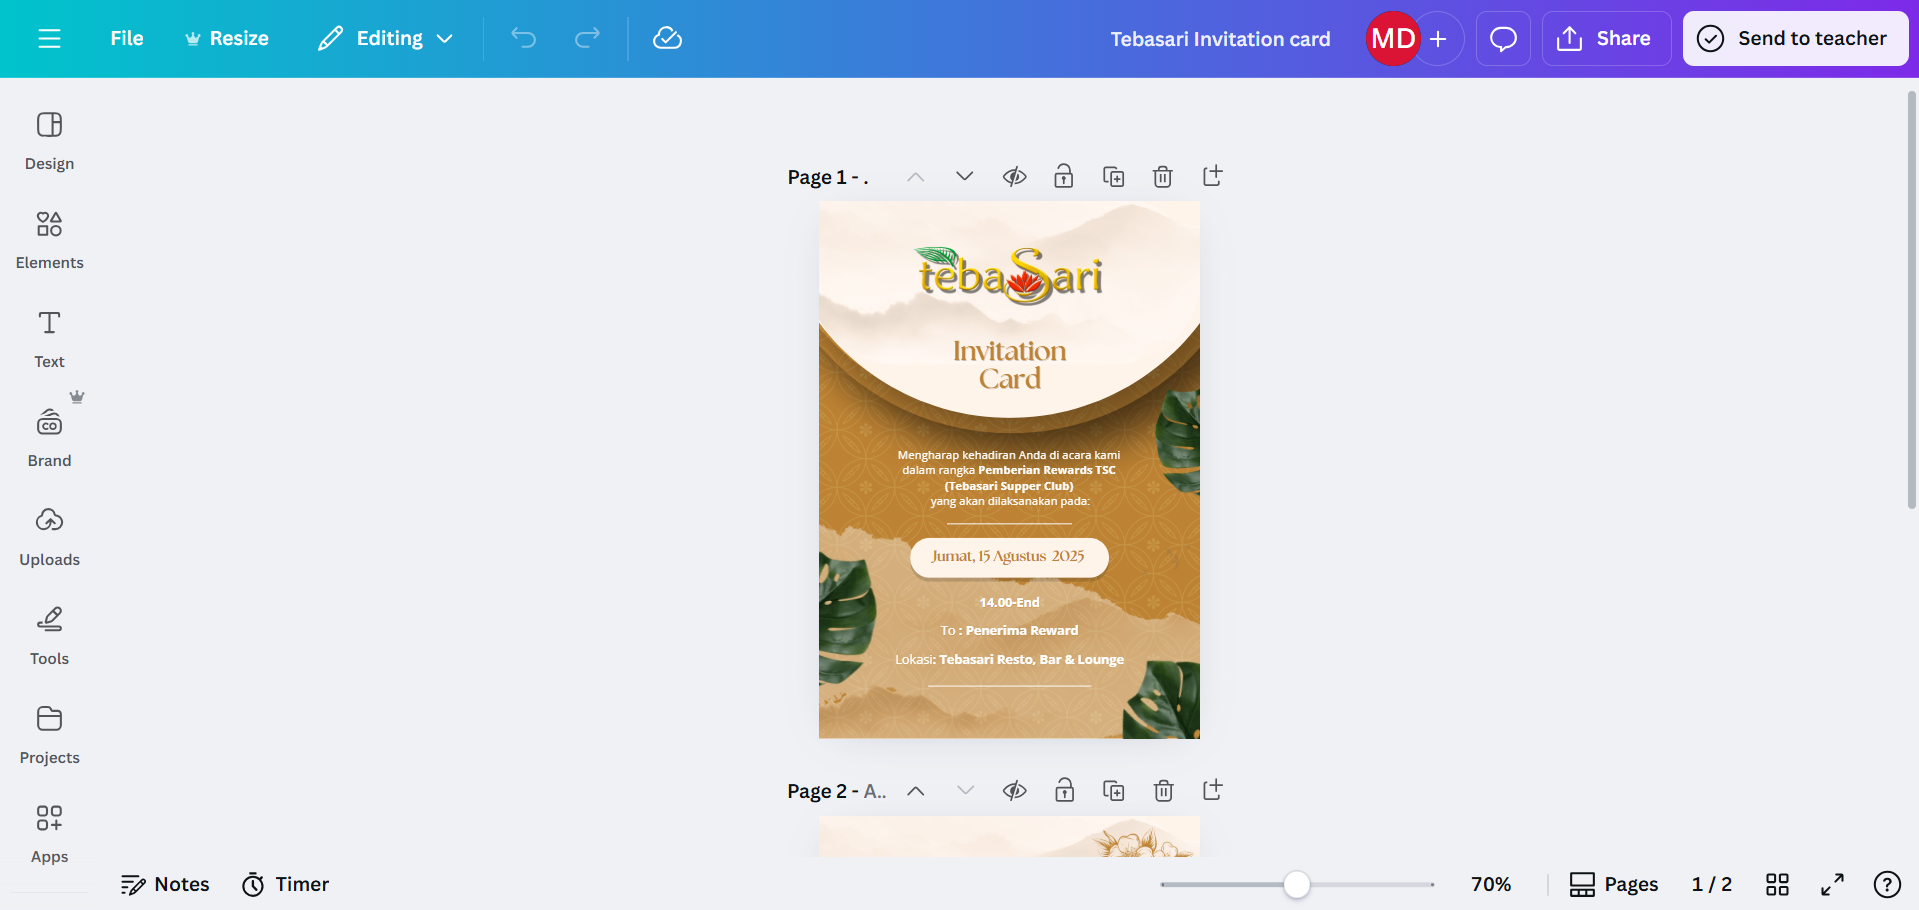
Task: Click the zoom slider handle
Action: [x=1296, y=884]
